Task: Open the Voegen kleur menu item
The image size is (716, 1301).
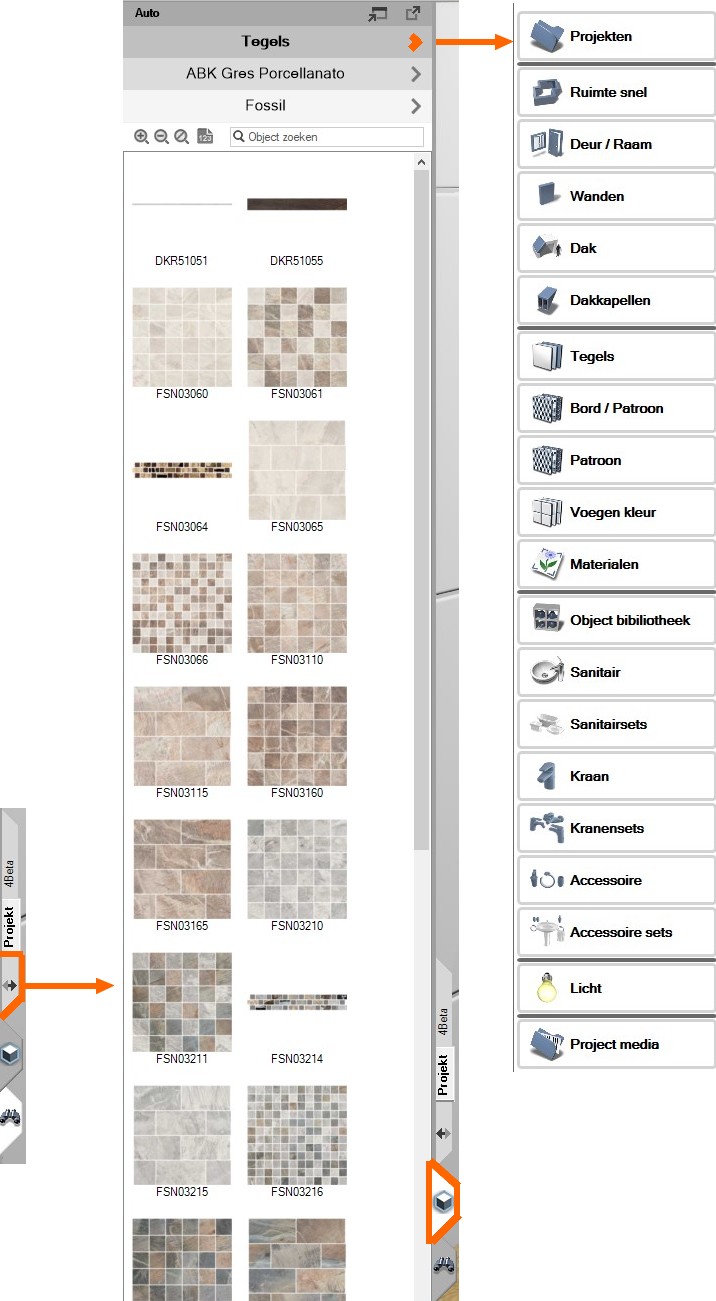Action: (616, 512)
